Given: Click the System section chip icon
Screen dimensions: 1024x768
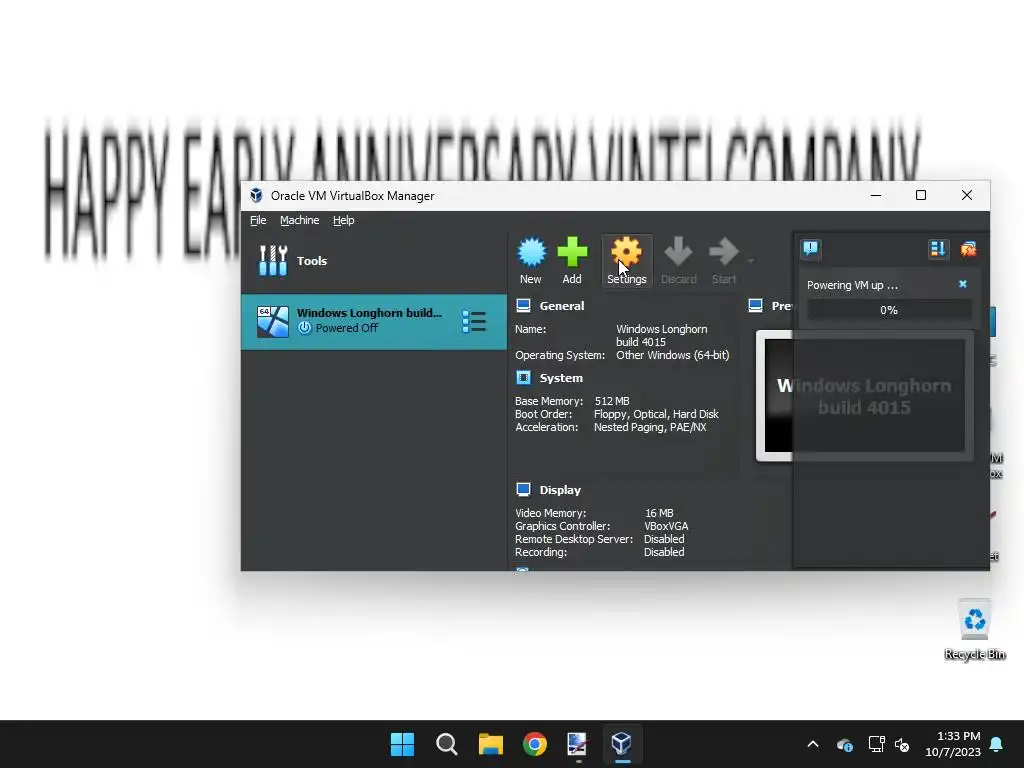Looking at the screenshot, I should tap(523, 377).
